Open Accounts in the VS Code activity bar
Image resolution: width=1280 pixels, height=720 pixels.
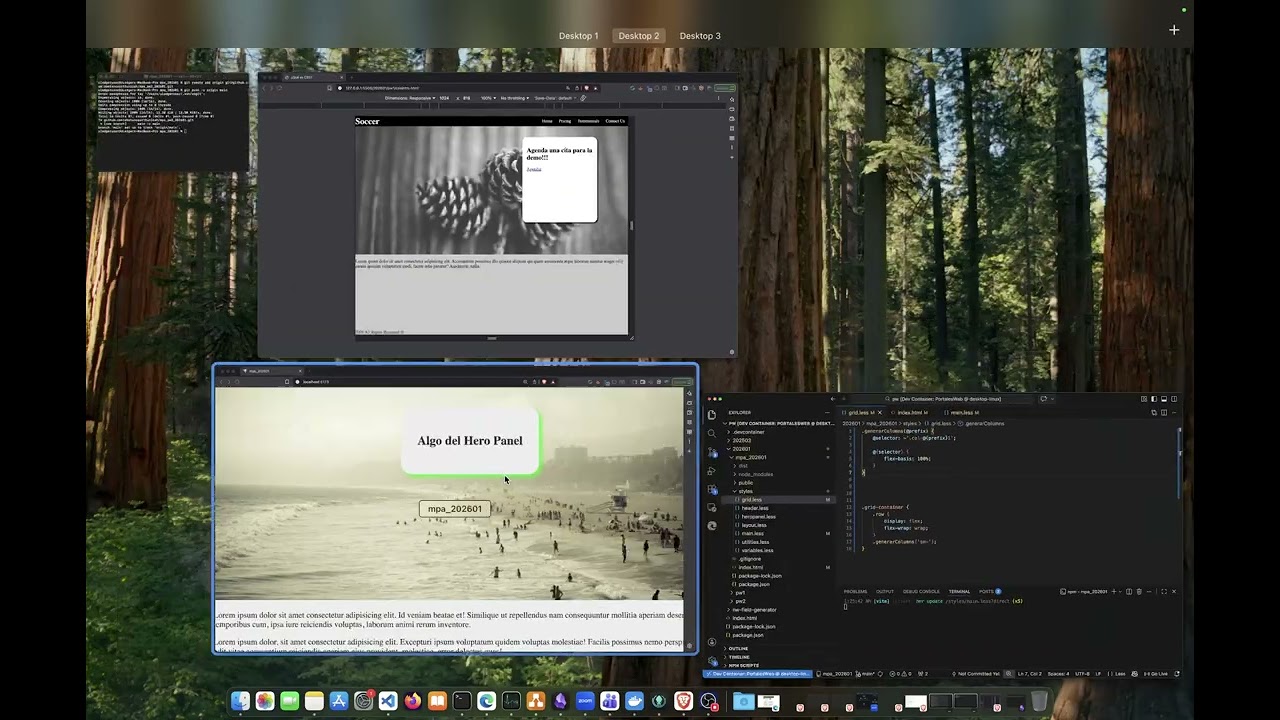[x=712, y=643]
